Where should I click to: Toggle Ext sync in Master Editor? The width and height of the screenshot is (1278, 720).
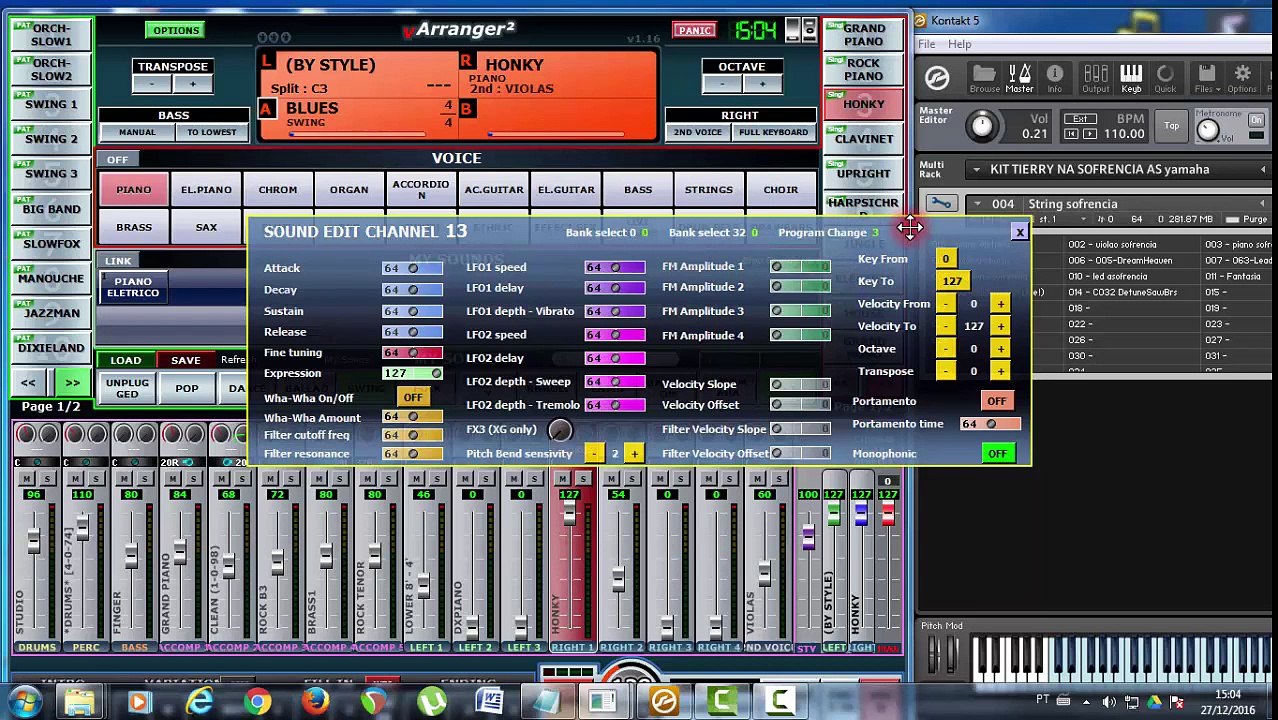click(1080, 118)
